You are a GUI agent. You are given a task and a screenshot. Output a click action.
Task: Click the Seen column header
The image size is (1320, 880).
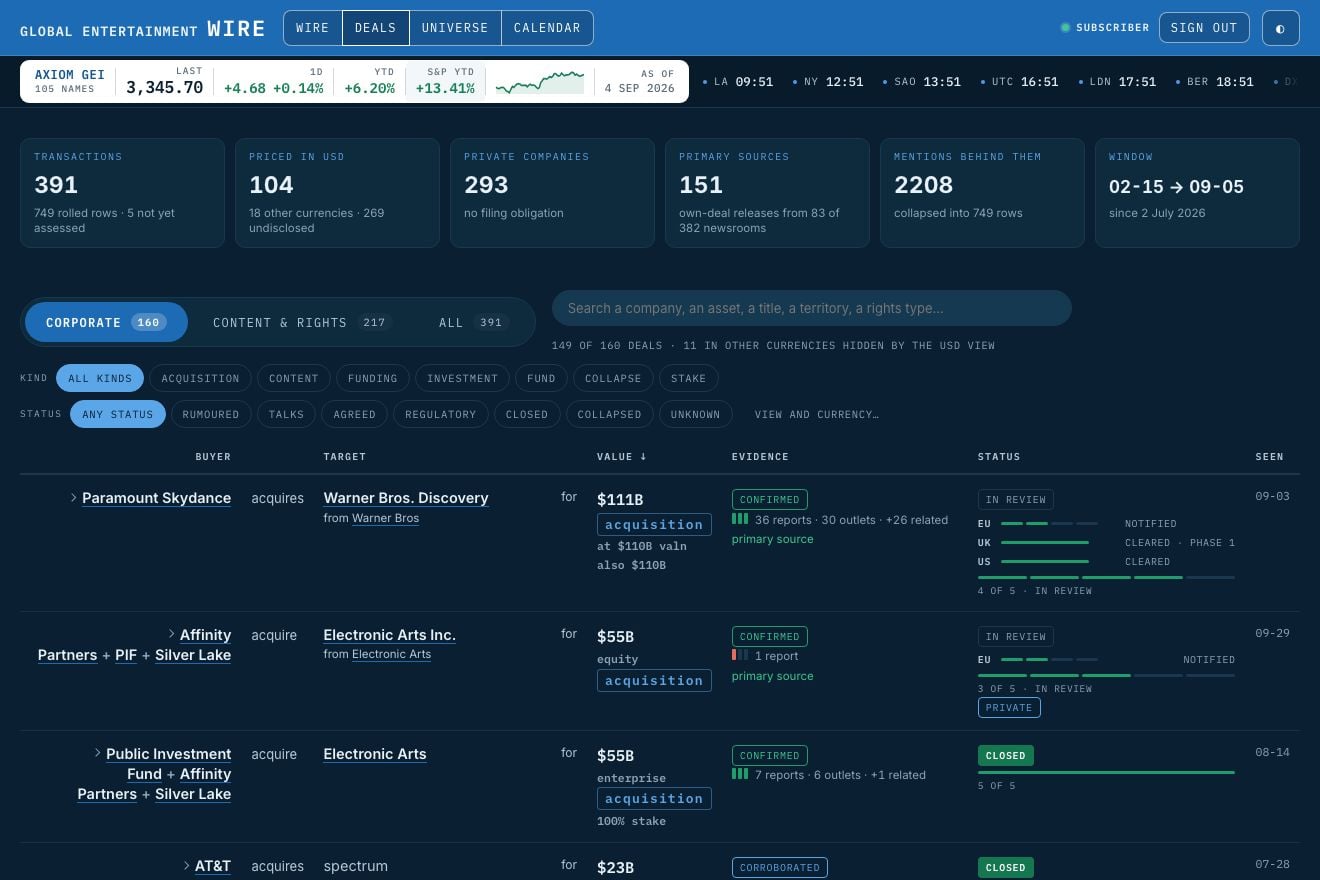point(1270,457)
